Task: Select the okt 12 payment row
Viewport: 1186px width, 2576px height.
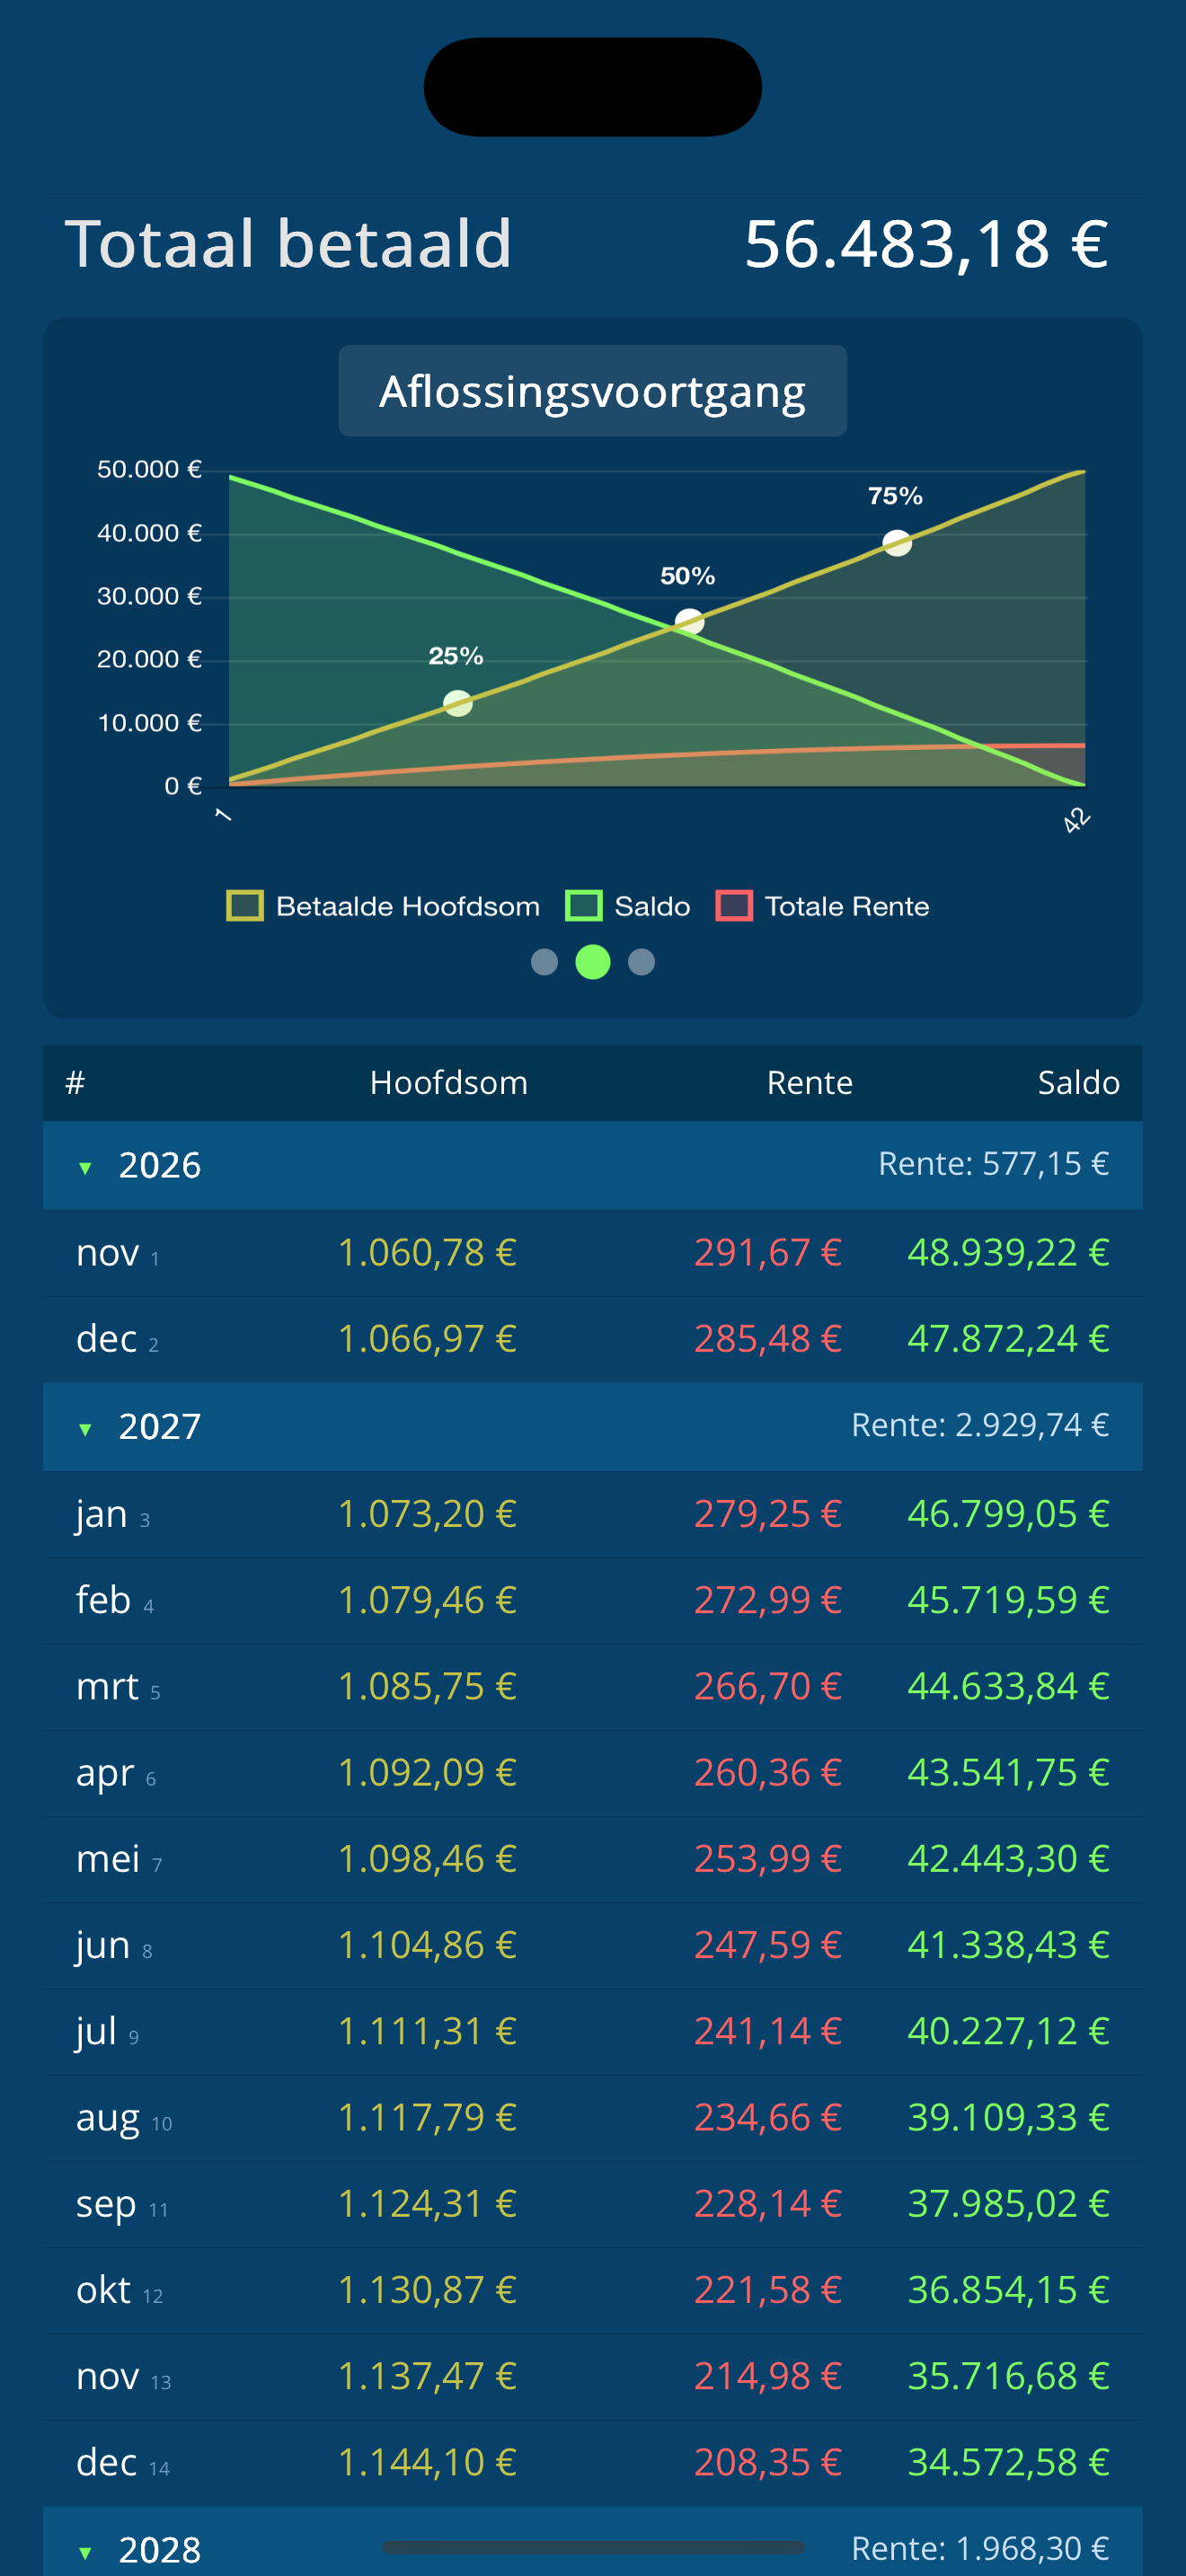Action: pos(592,2290)
